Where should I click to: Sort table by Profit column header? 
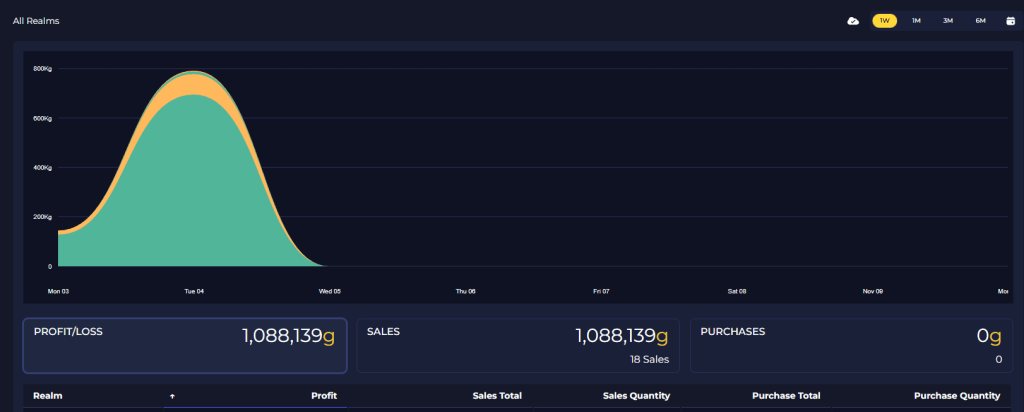click(323, 396)
